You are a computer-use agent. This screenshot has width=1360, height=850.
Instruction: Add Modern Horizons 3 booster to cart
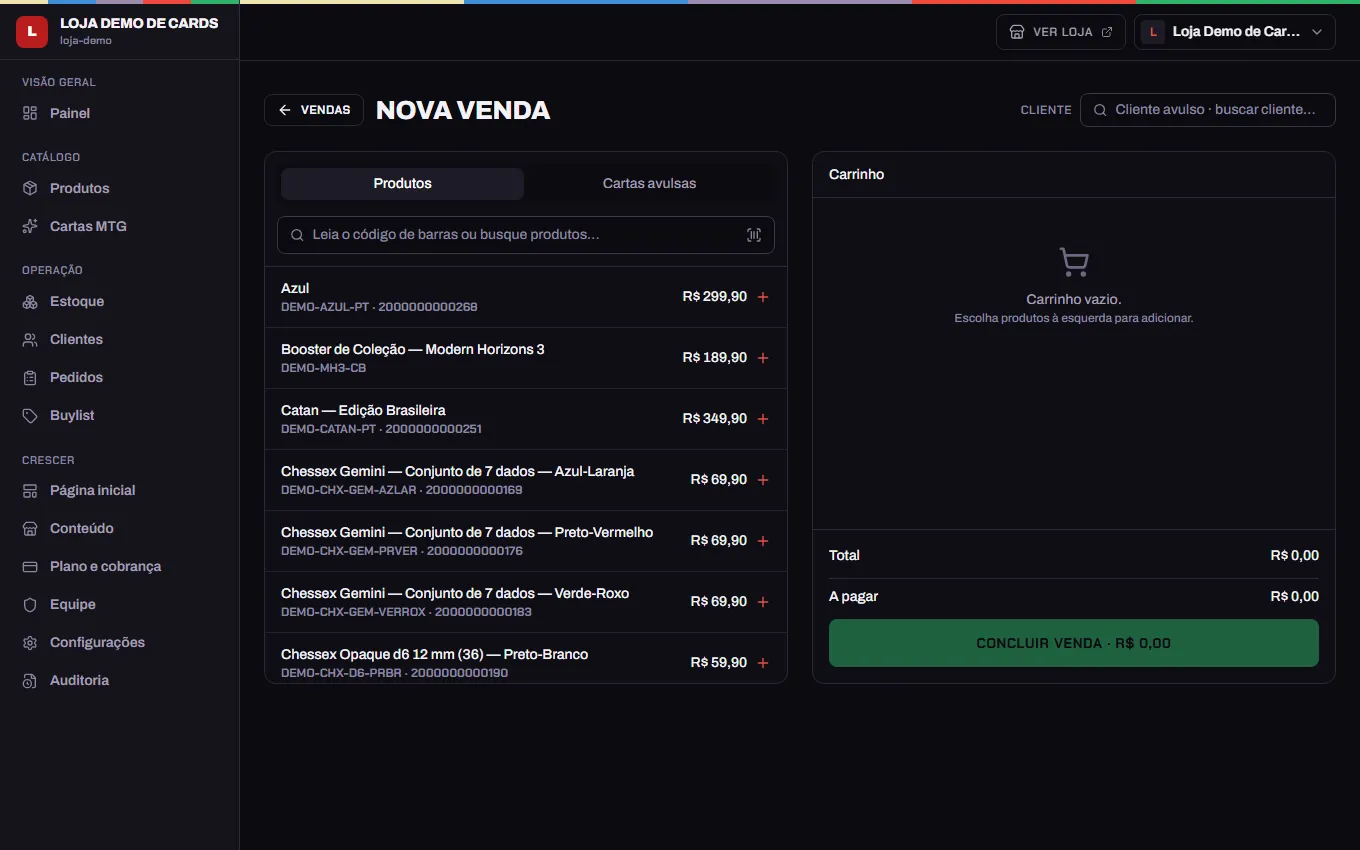pyautogui.click(x=763, y=358)
